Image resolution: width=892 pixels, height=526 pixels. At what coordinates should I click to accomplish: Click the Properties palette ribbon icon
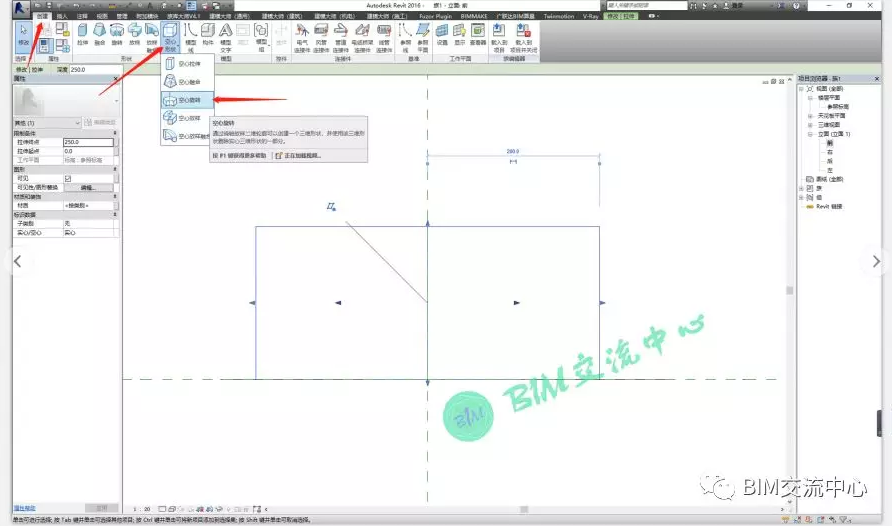pyautogui.click(x=44, y=46)
